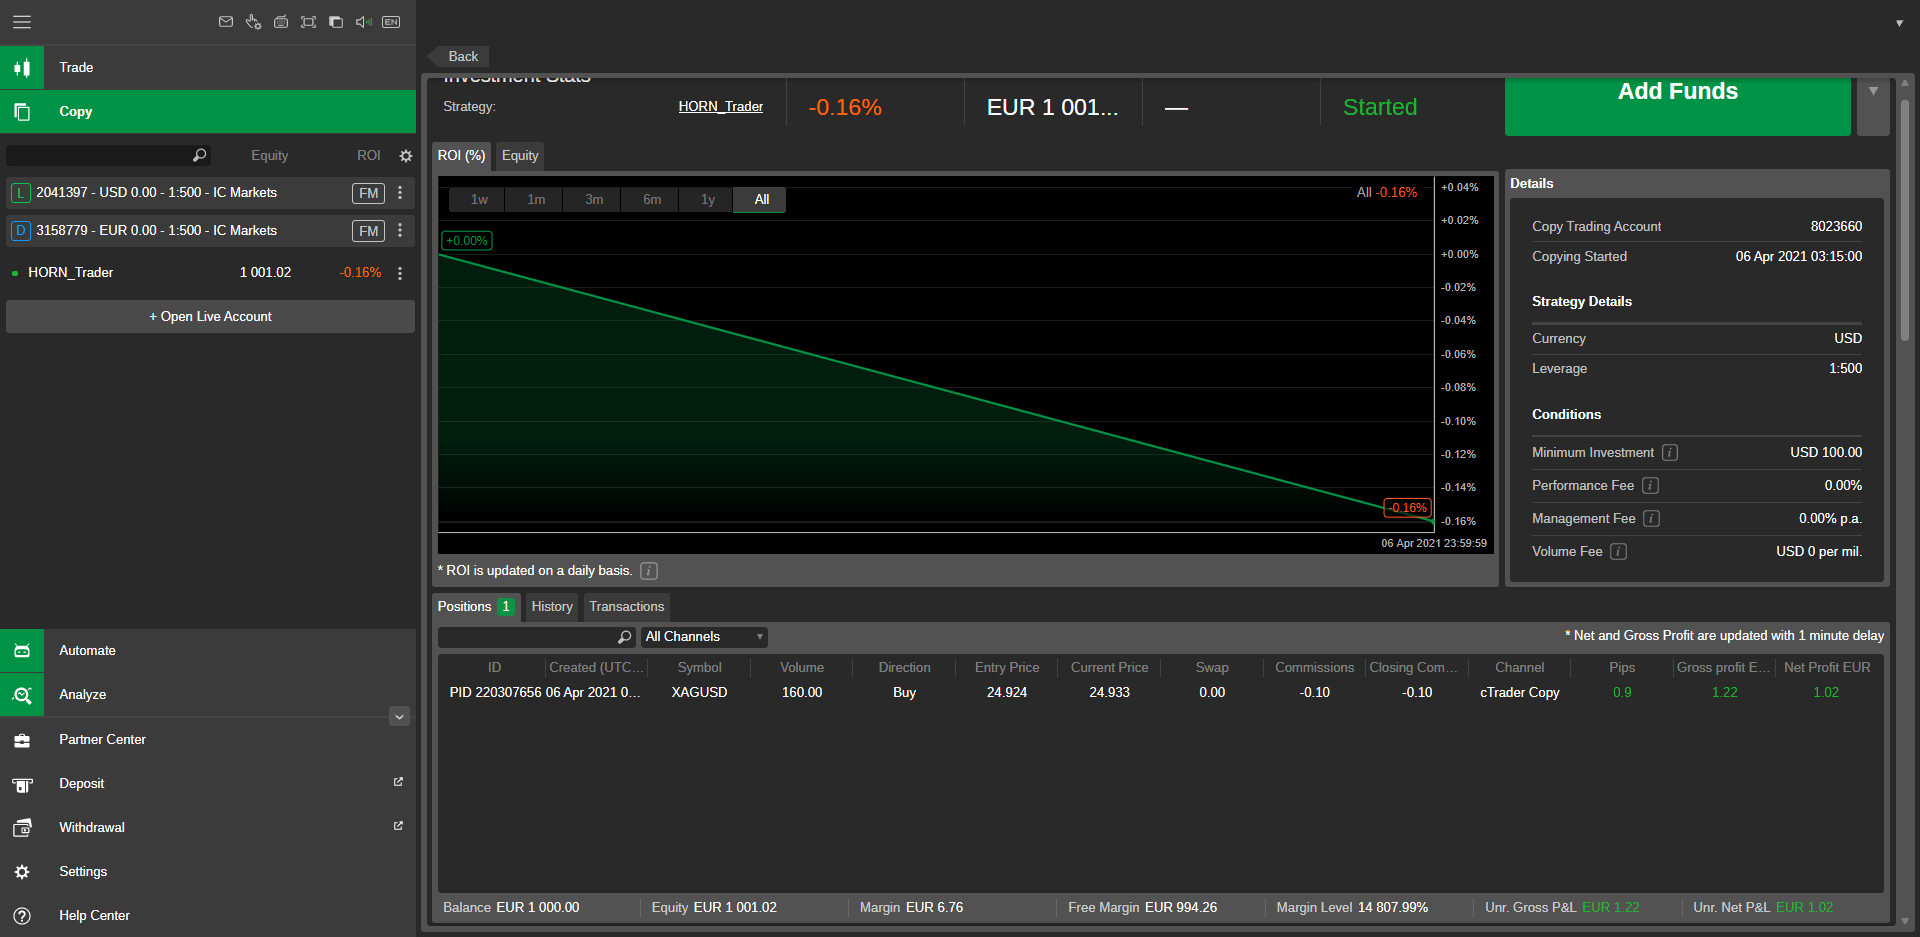Toggle sound using the speaker icon
Screen dimensions: 1920x937
click(x=363, y=22)
